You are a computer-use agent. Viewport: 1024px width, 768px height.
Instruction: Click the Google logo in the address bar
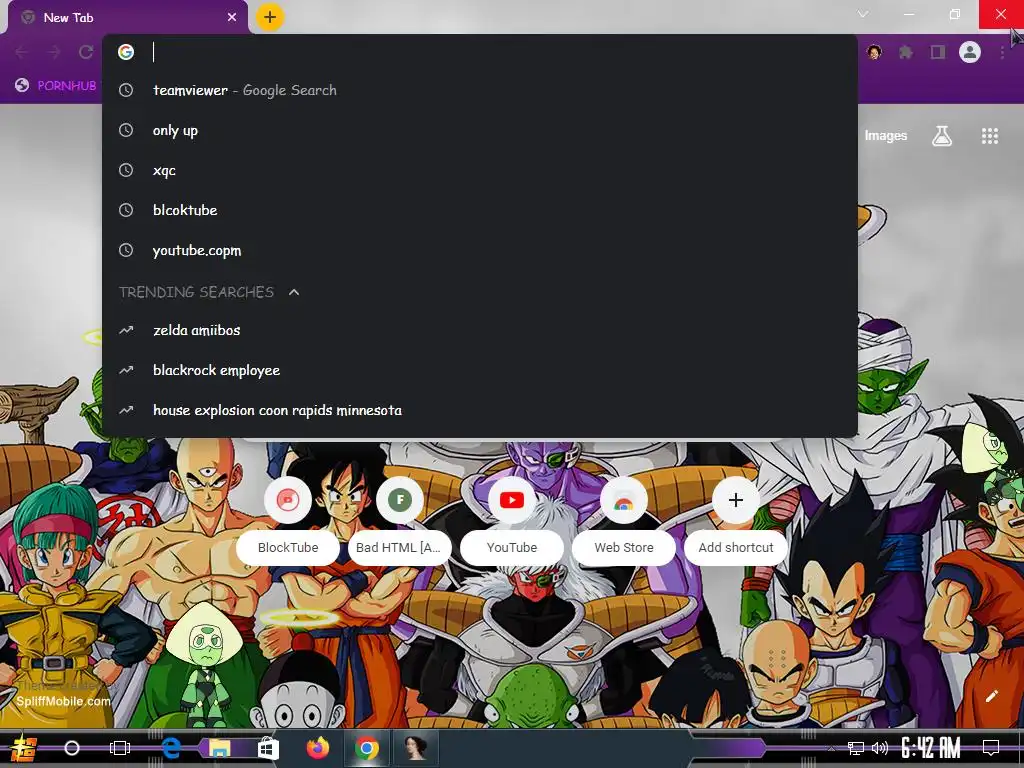click(x=126, y=52)
